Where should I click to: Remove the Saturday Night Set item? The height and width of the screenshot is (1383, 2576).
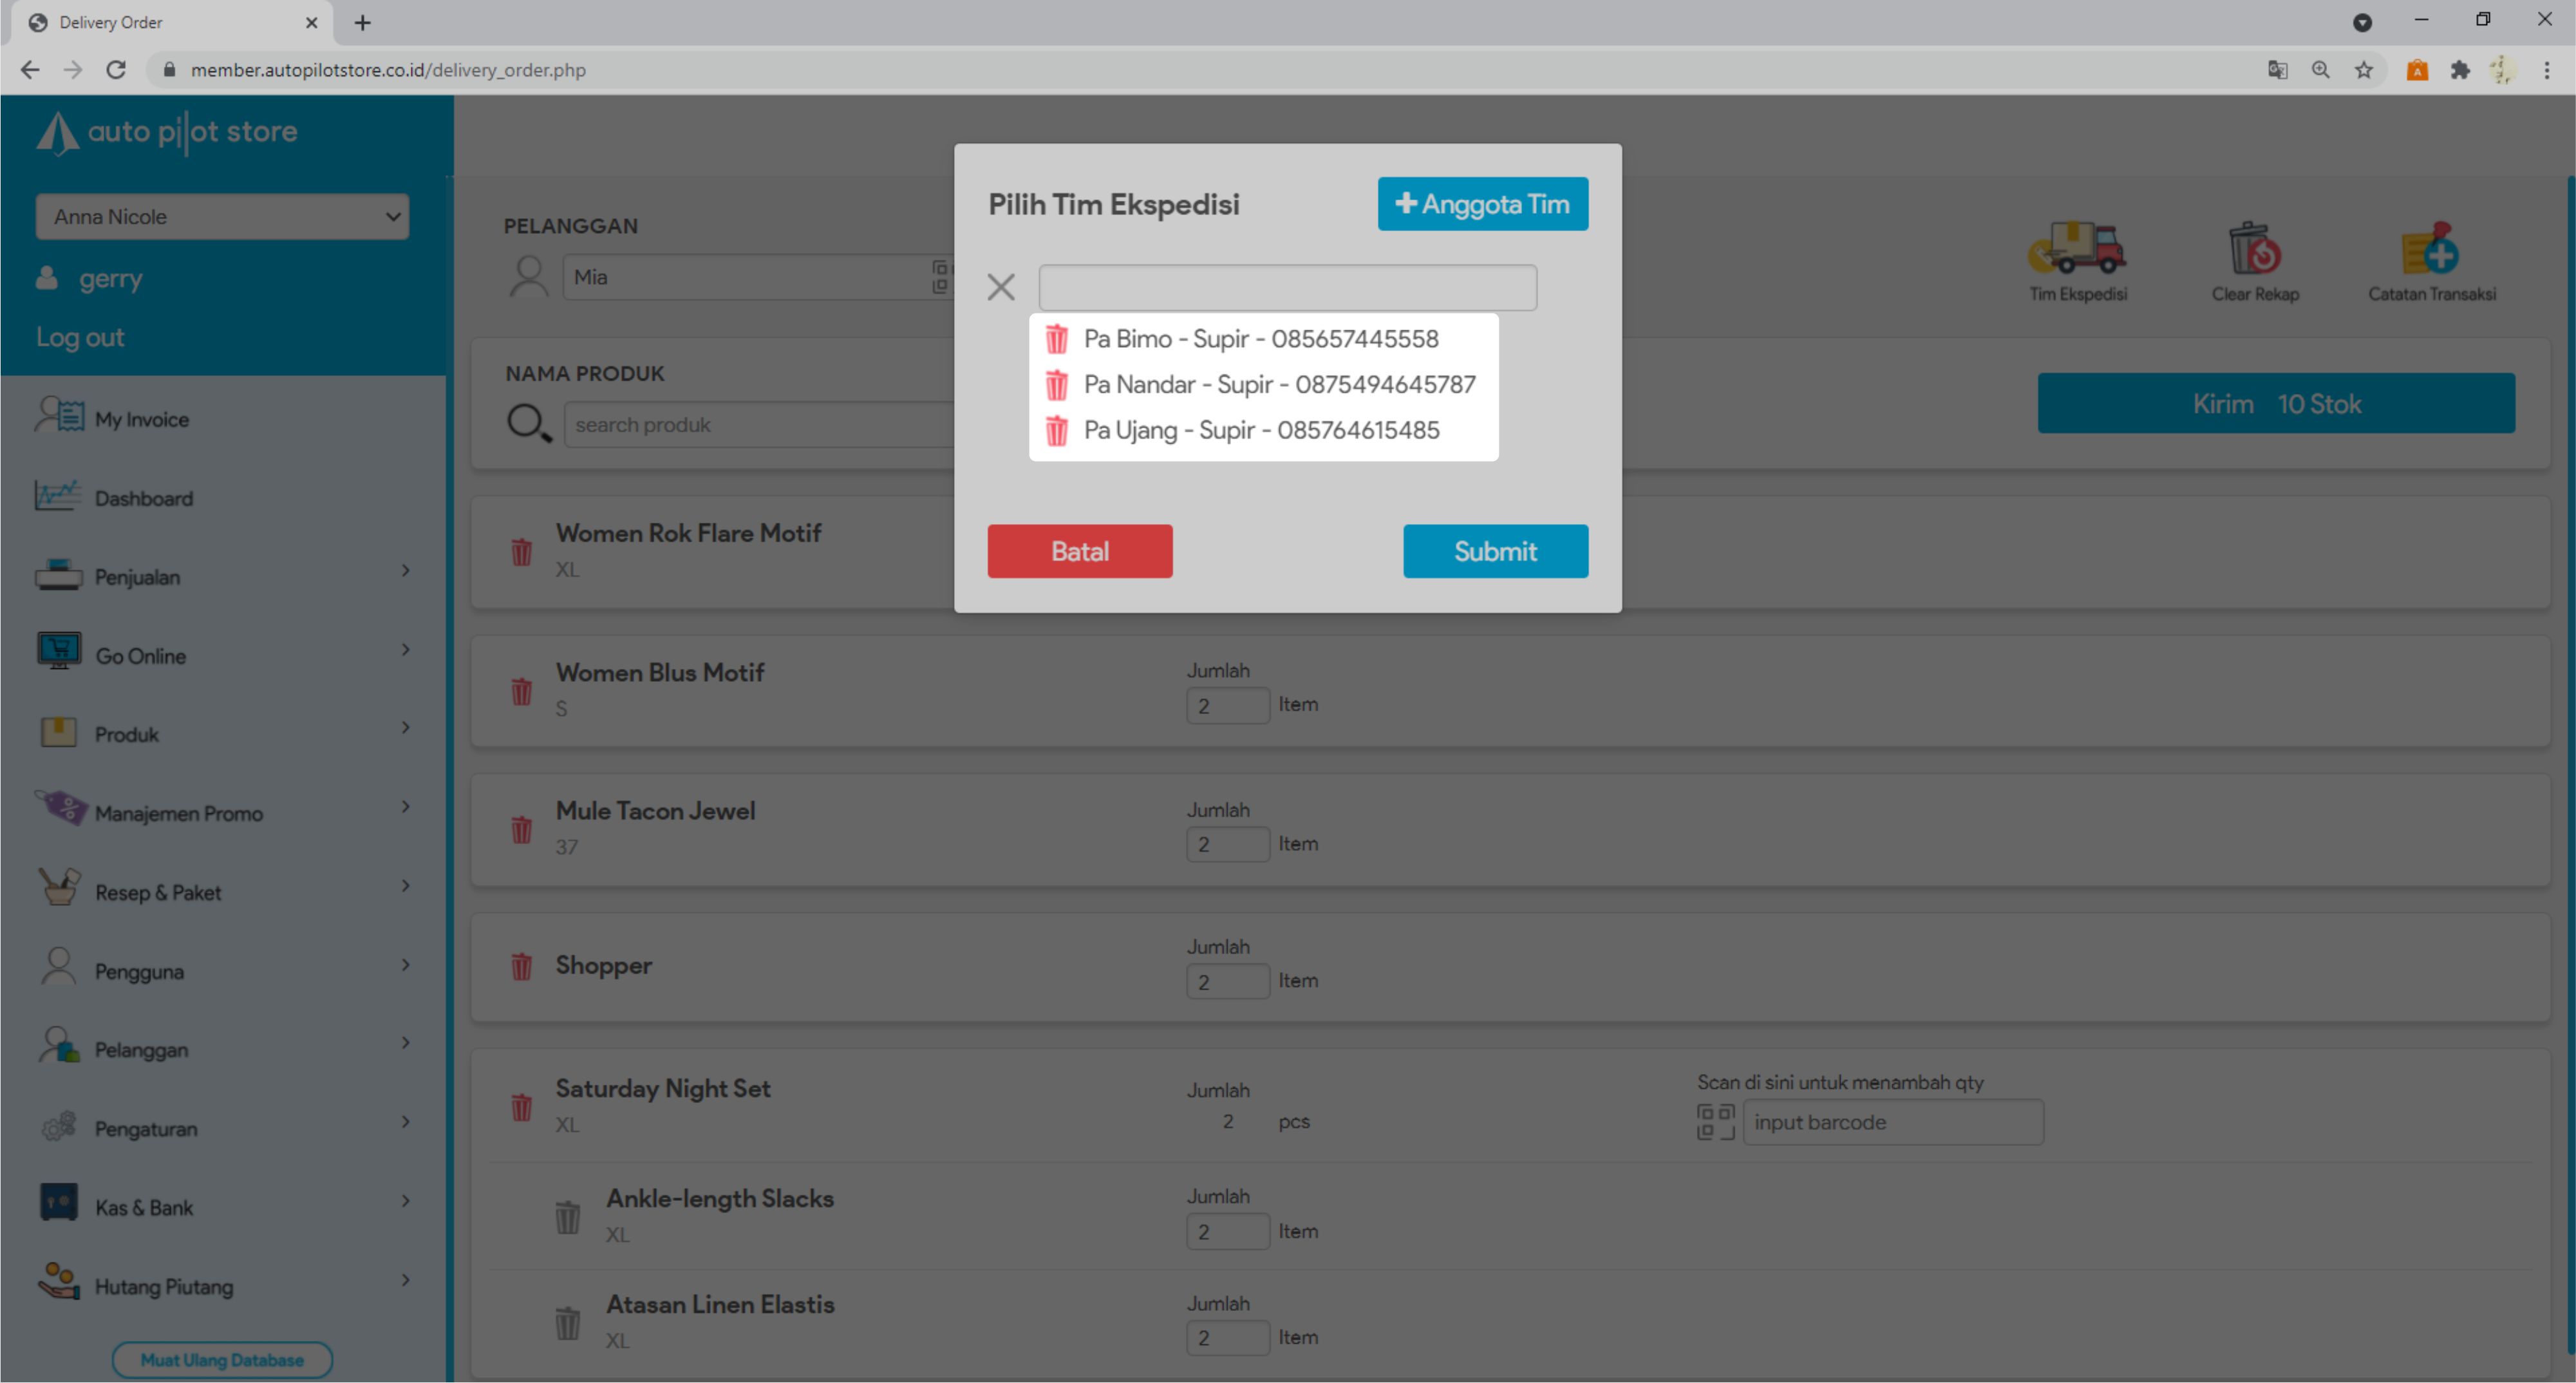(x=521, y=1107)
